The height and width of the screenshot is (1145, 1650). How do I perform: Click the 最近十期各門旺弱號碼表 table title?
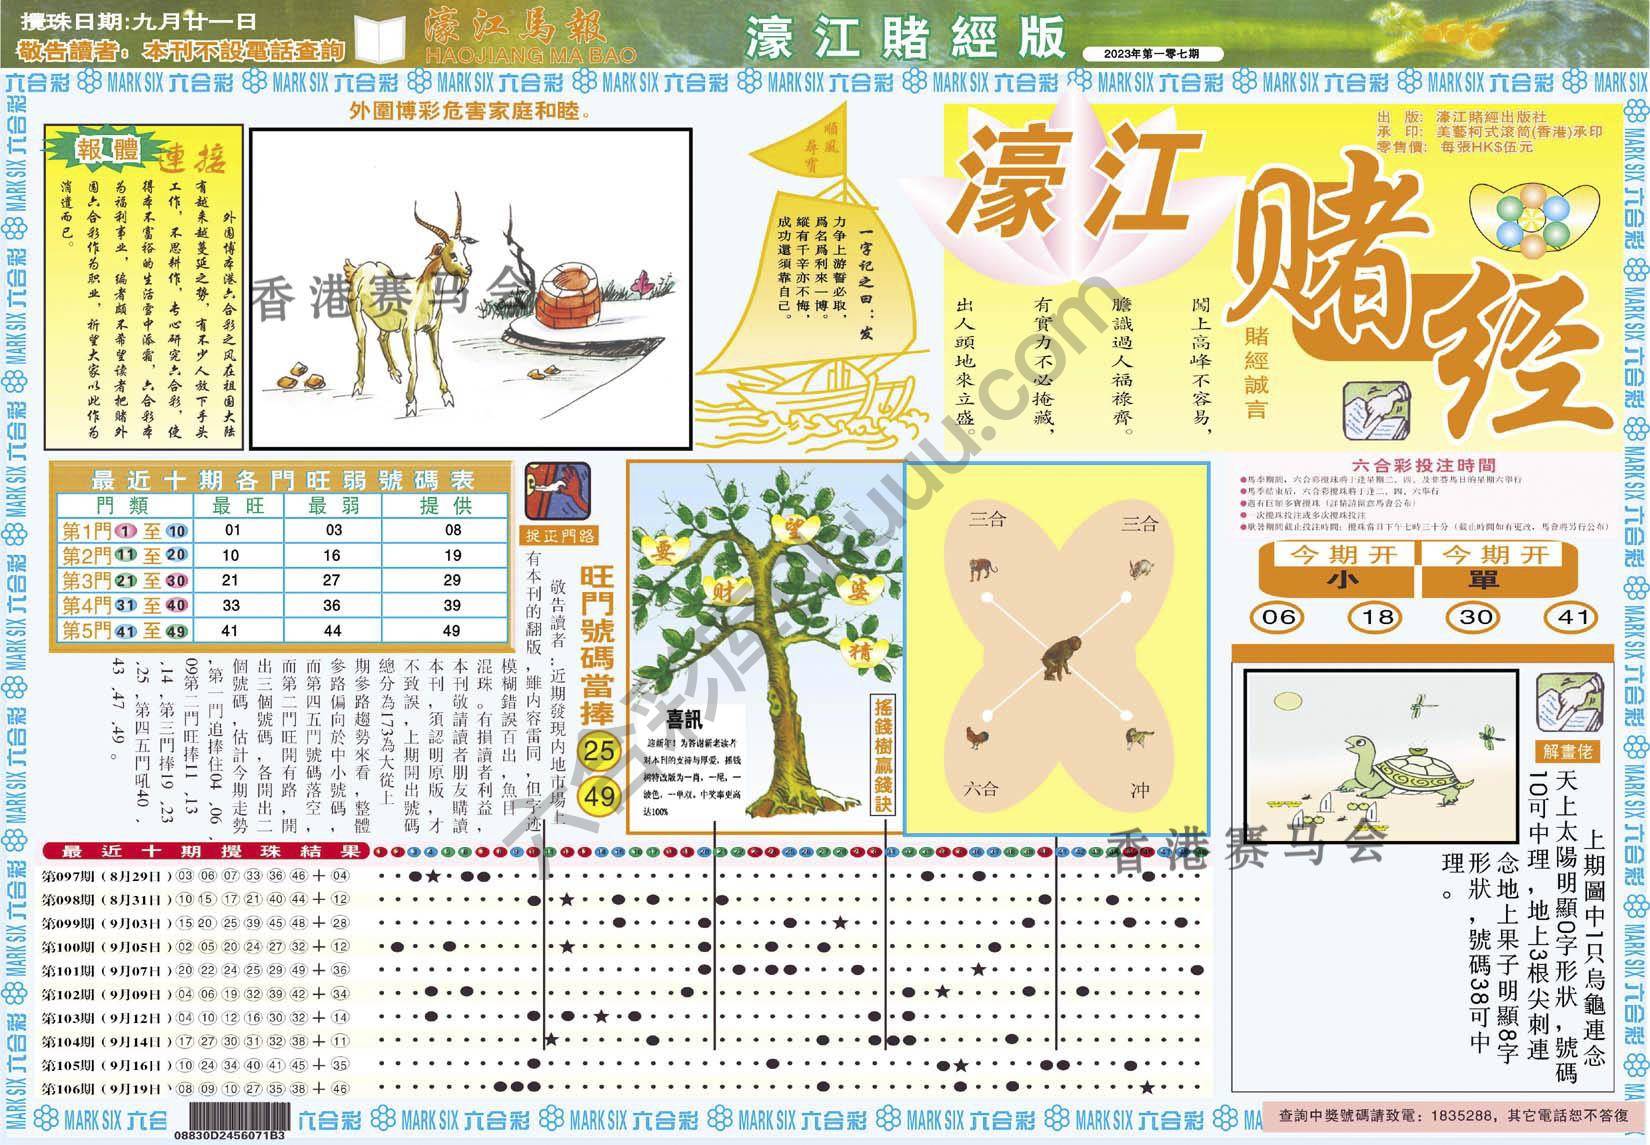(282, 479)
